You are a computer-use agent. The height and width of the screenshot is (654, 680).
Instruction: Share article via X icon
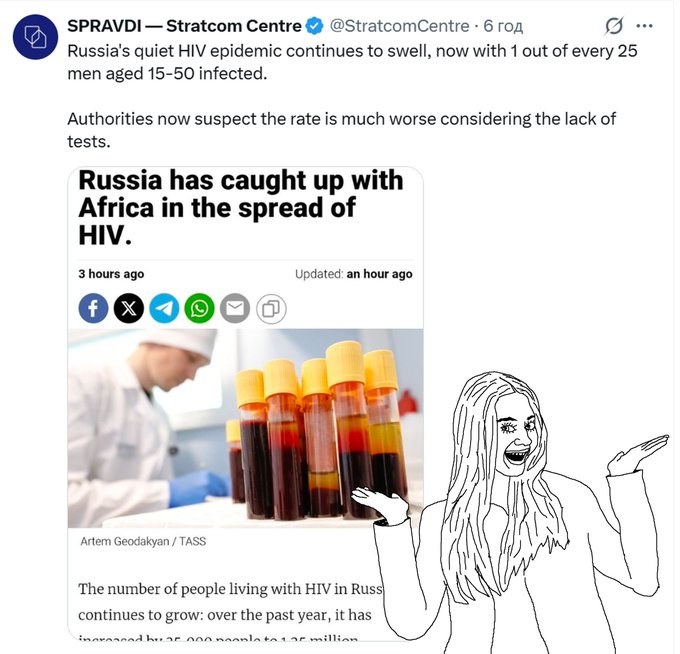pyautogui.click(x=128, y=308)
